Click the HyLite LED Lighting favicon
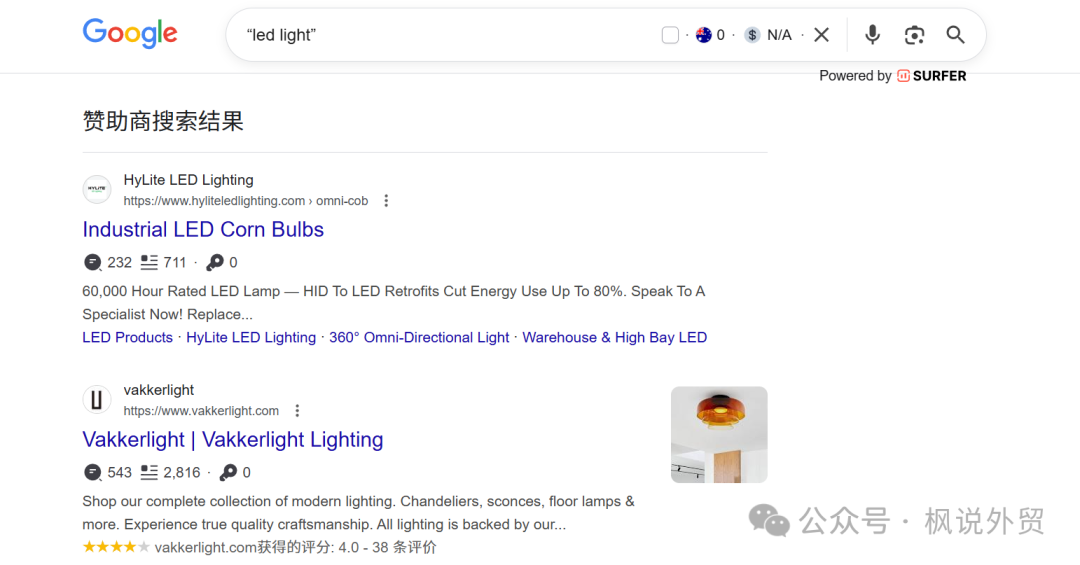The height and width of the screenshot is (565, 1080). 97,190
